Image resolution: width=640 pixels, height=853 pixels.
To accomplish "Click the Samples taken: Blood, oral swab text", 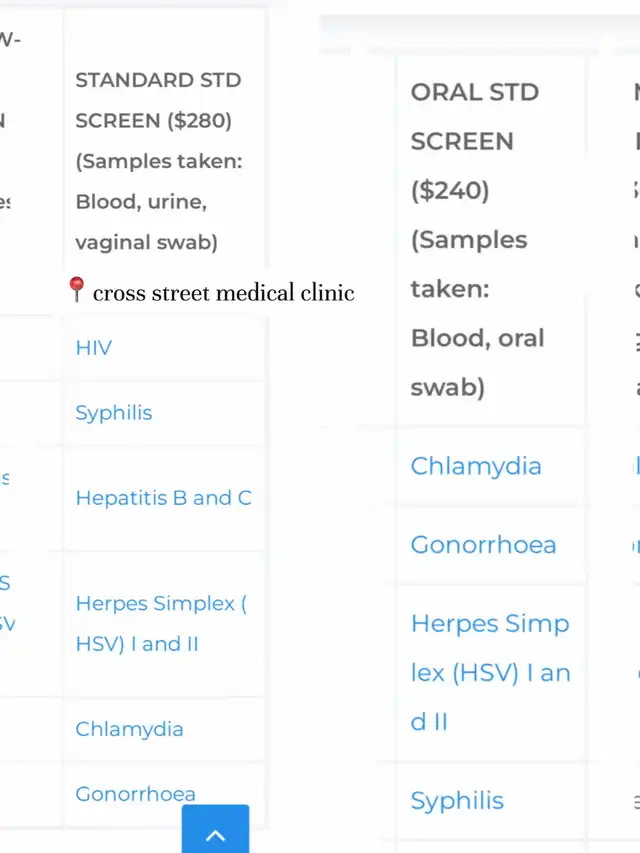I will pyautogui.click(x=477, y=313).
